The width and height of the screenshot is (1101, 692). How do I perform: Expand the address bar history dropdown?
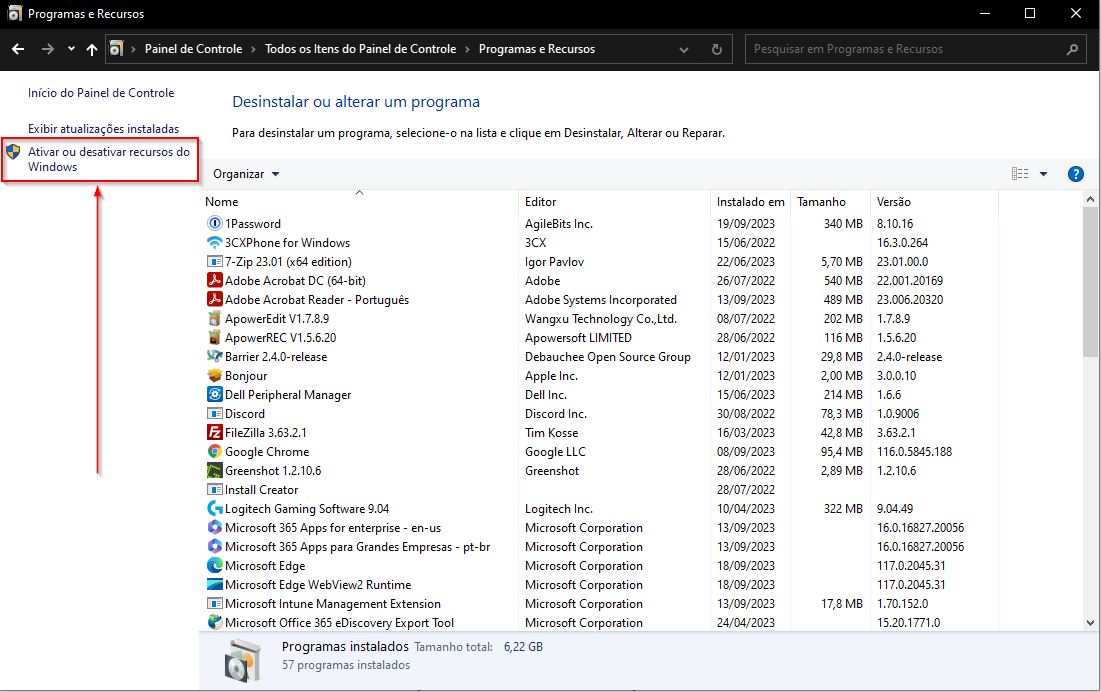683,50
